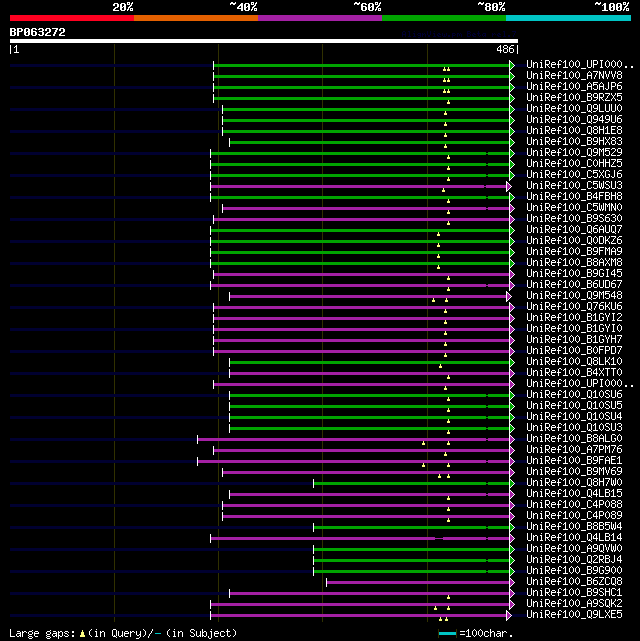
Task: Select the UniRef100_Q4LB14 label
Action: coord(574,538)
